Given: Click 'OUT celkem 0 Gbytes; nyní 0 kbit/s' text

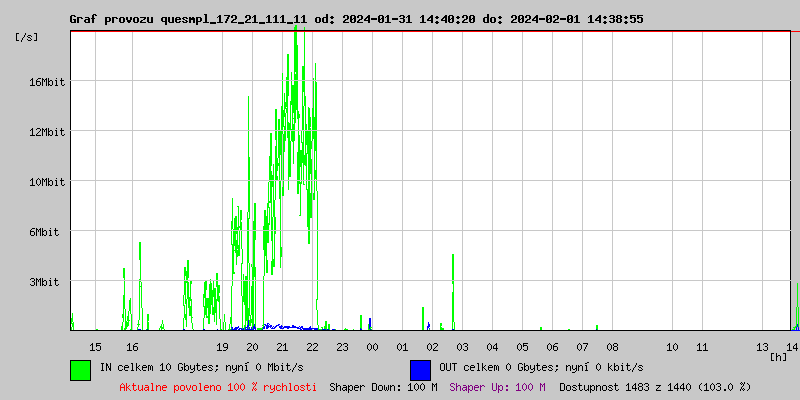Looking at the screenshot, I should pos(541,367).
